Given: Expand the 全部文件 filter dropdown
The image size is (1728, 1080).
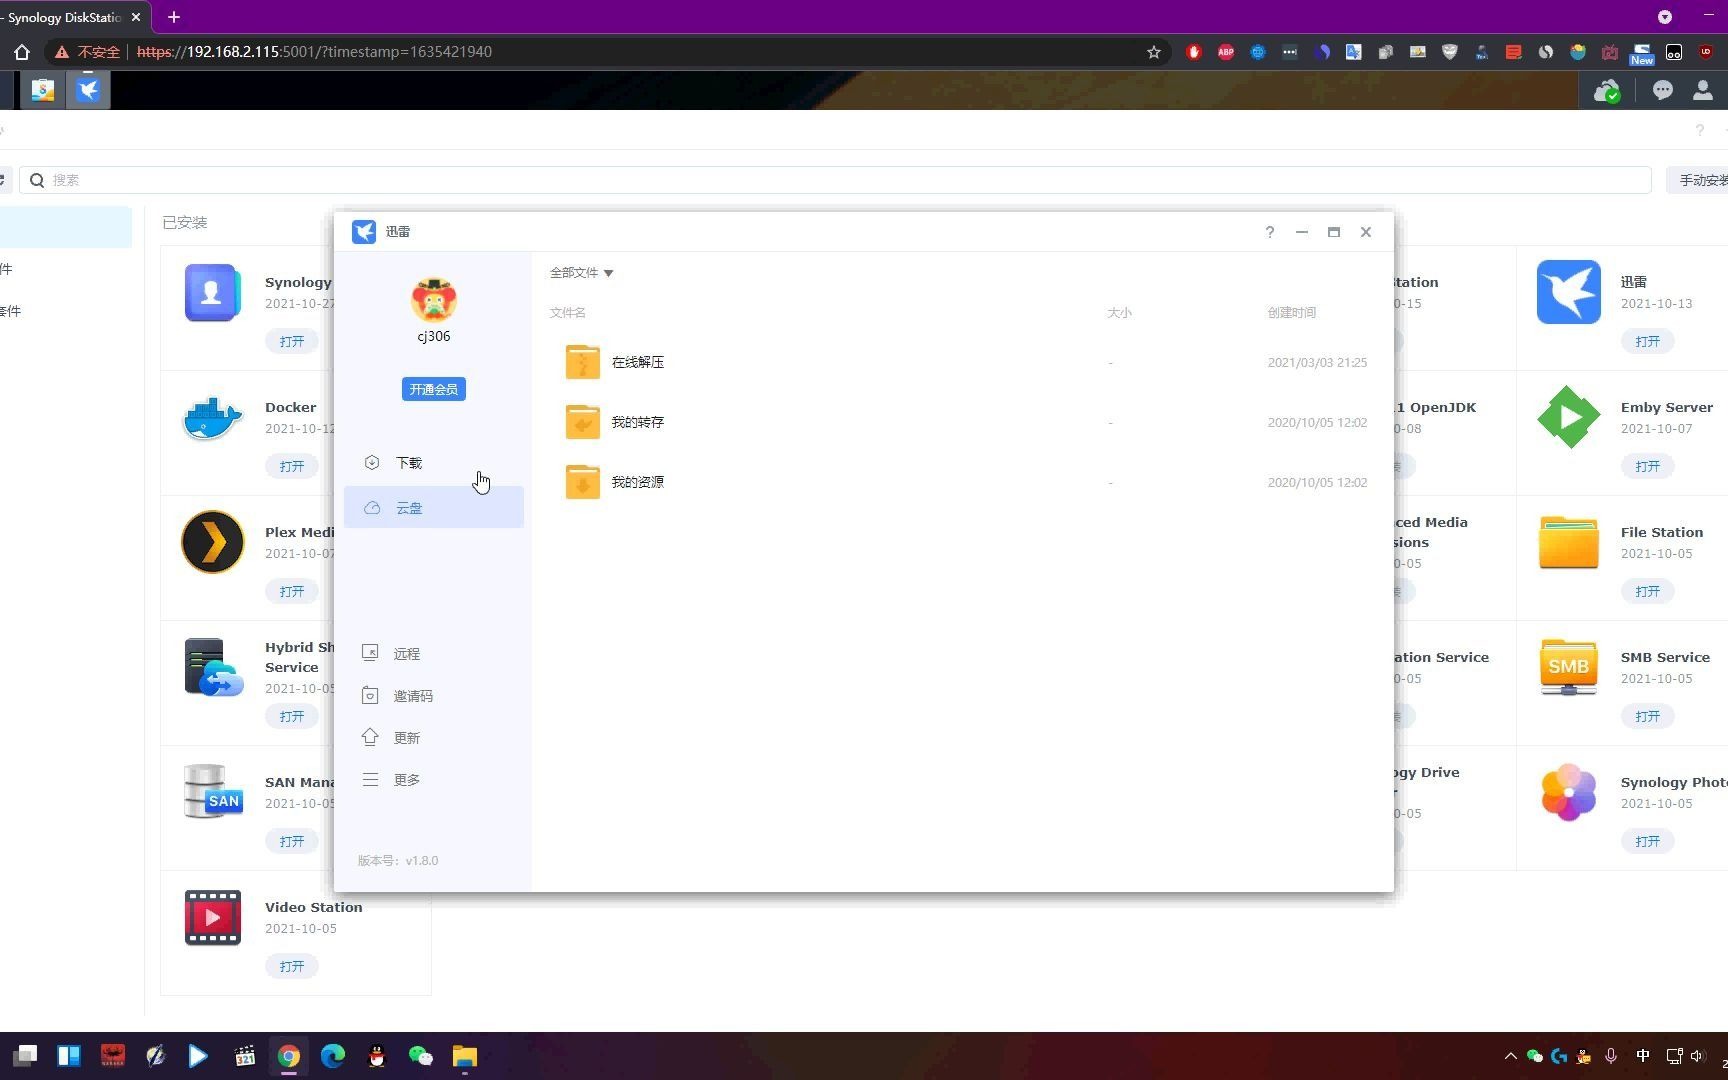Looking at the screenshot, I should [581, 272].
